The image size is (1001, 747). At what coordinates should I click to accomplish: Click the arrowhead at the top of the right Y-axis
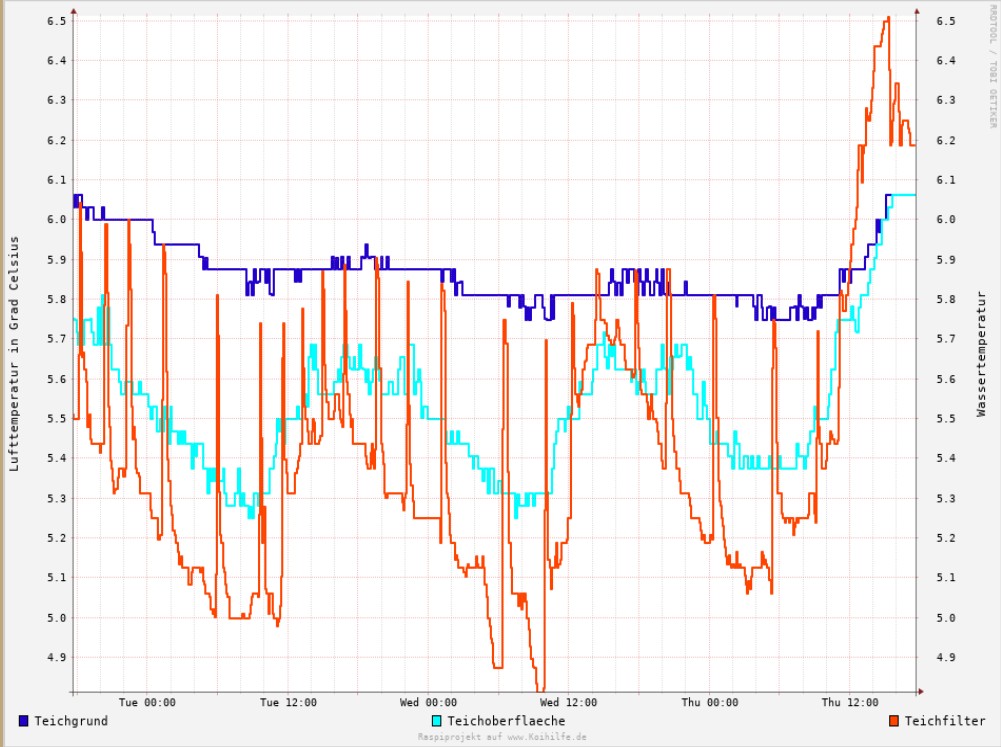click(x=916, y=11)
